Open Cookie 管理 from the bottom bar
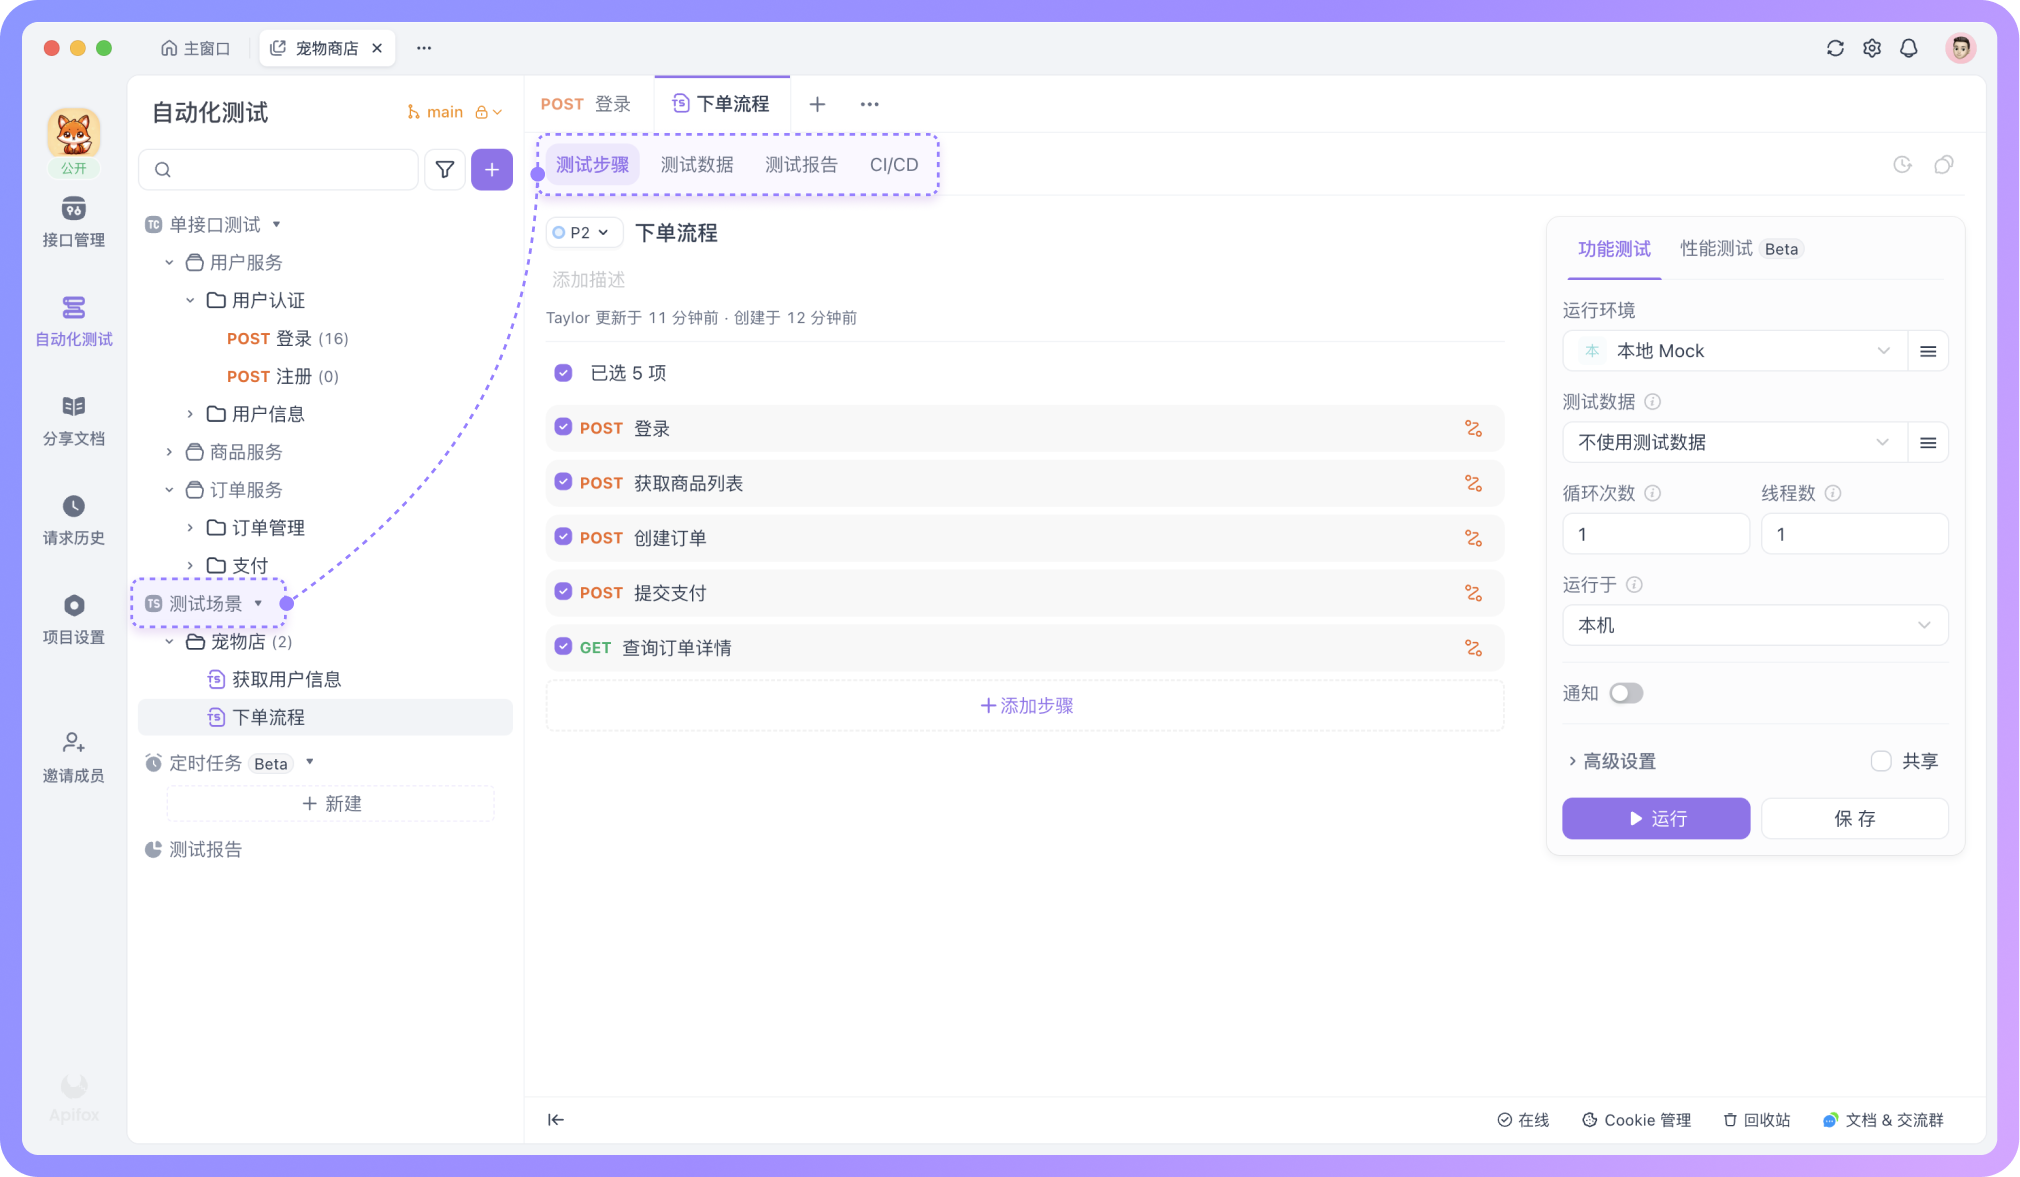The width and height of the screenshot is (2020, 1177). [1636, 1120]
